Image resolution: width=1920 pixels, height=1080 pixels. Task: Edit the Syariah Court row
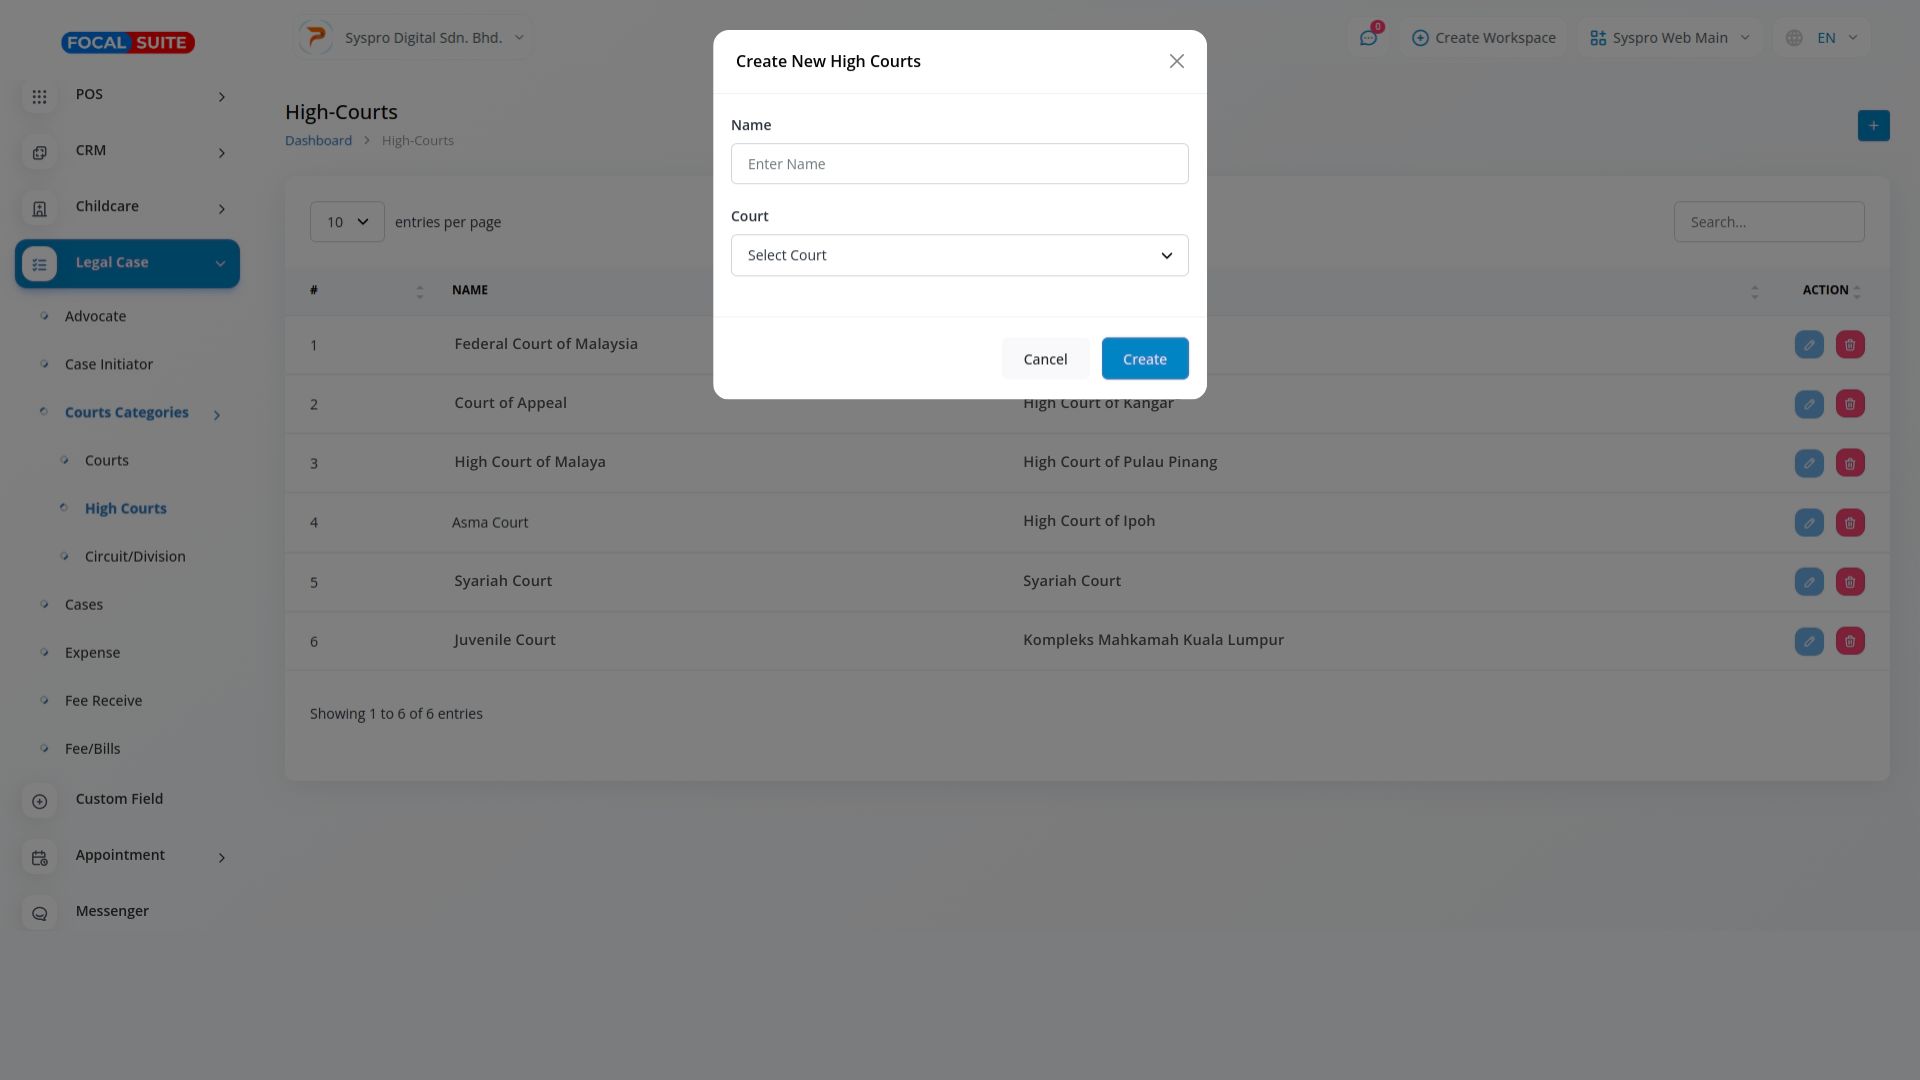click(1808, 582)
